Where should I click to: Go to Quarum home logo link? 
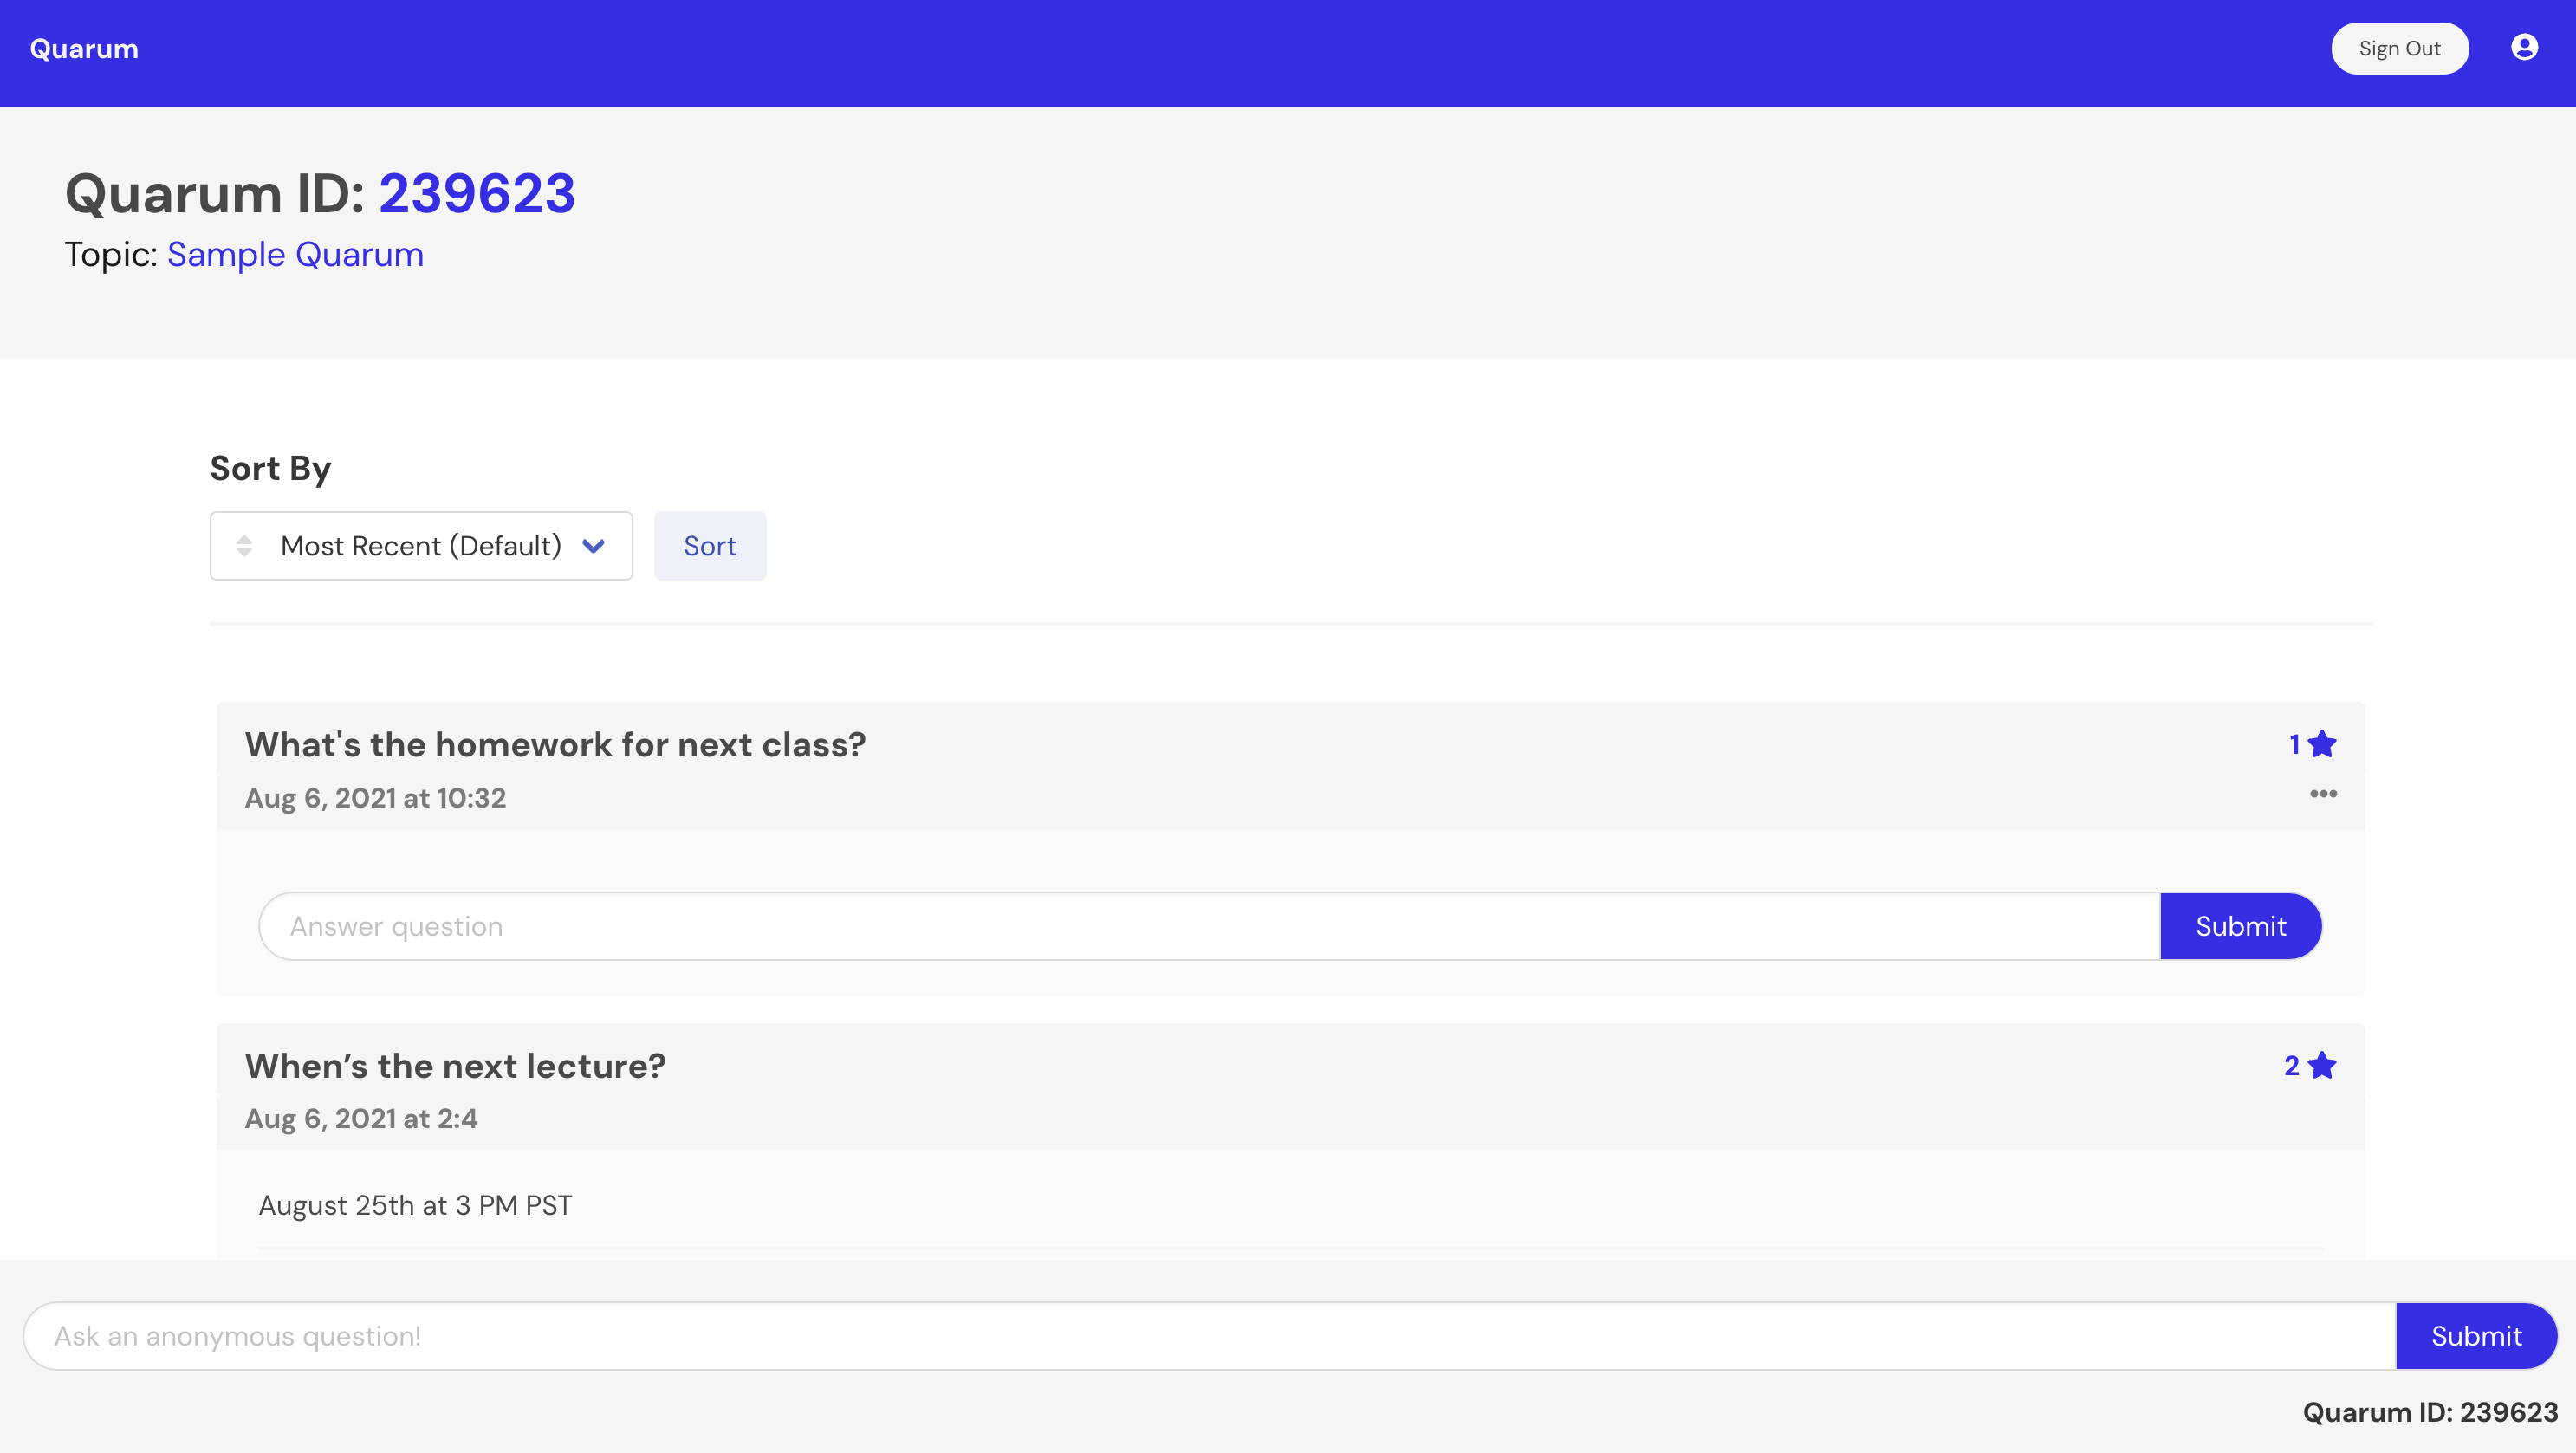pyautogui.click(x=84, y=48)
